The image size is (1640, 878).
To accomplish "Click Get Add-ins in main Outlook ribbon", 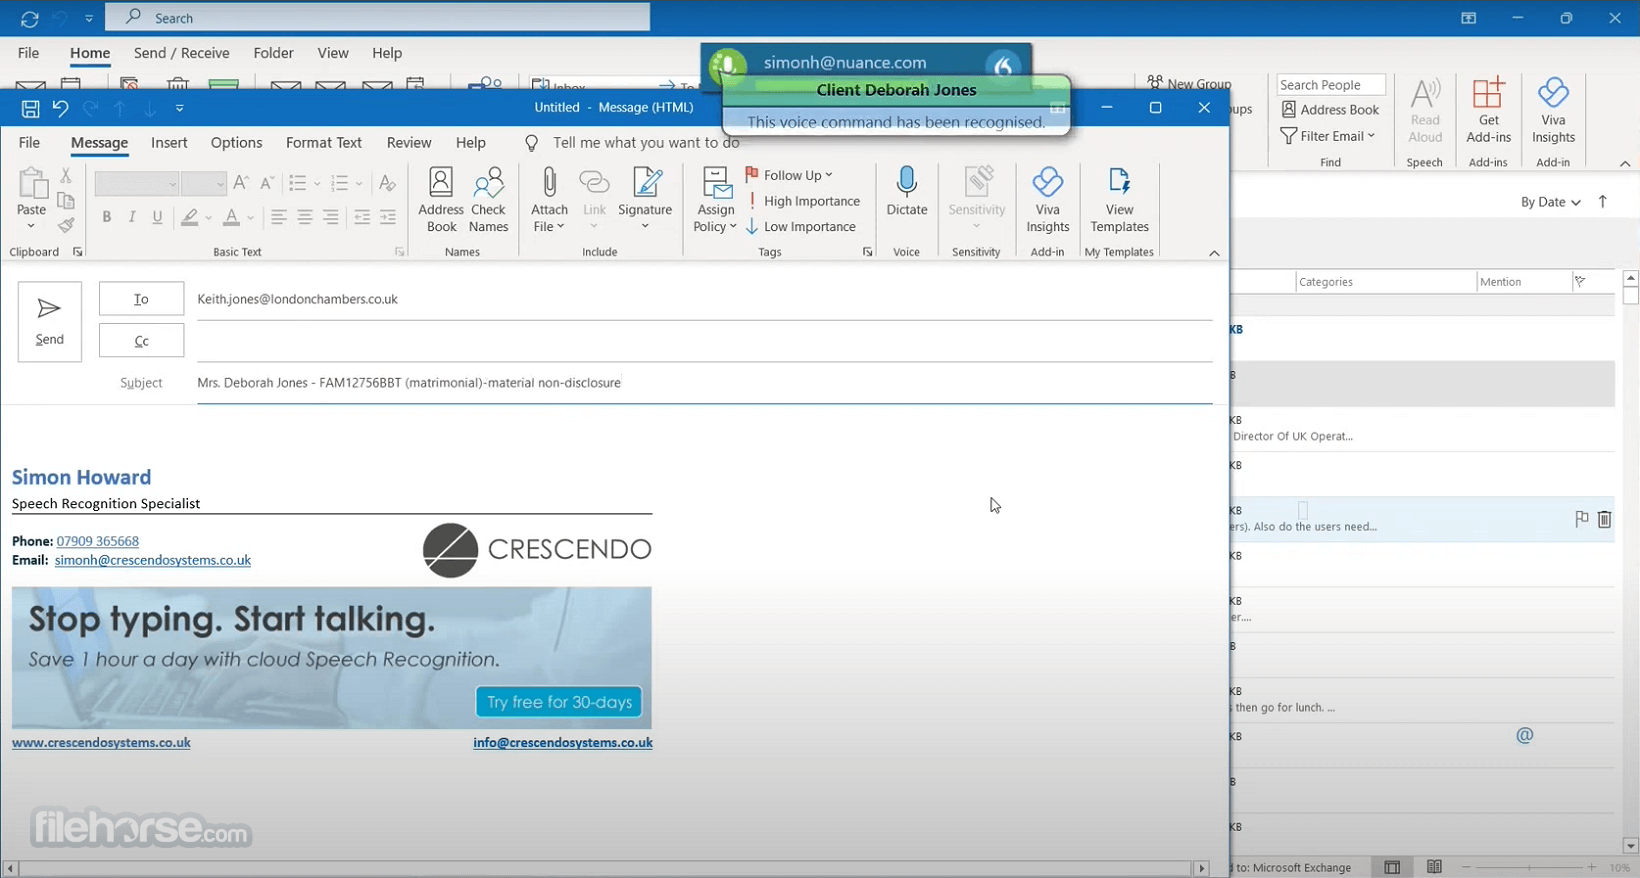I will 1488,111.
